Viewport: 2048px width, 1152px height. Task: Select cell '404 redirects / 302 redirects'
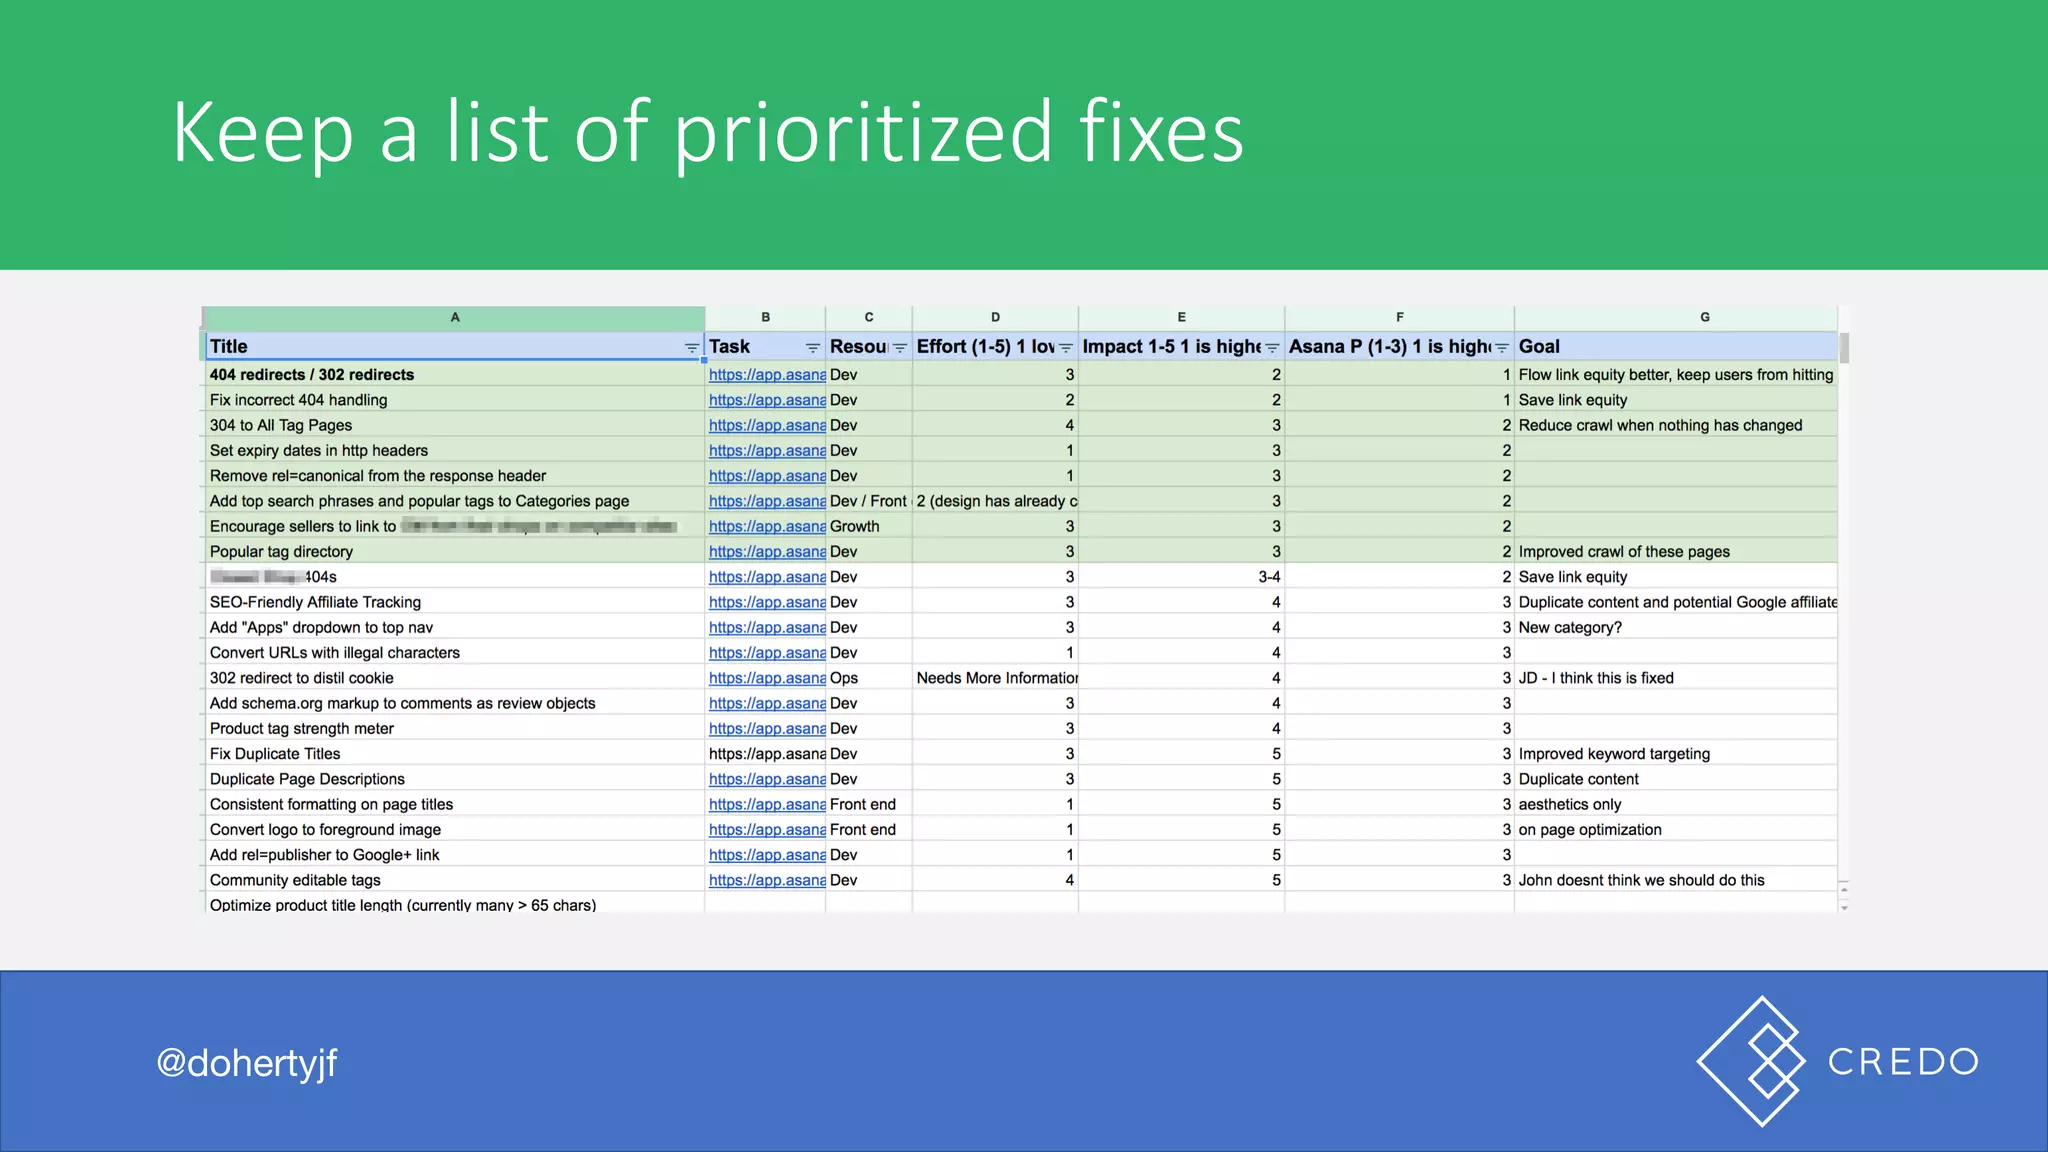click(455, 375)
